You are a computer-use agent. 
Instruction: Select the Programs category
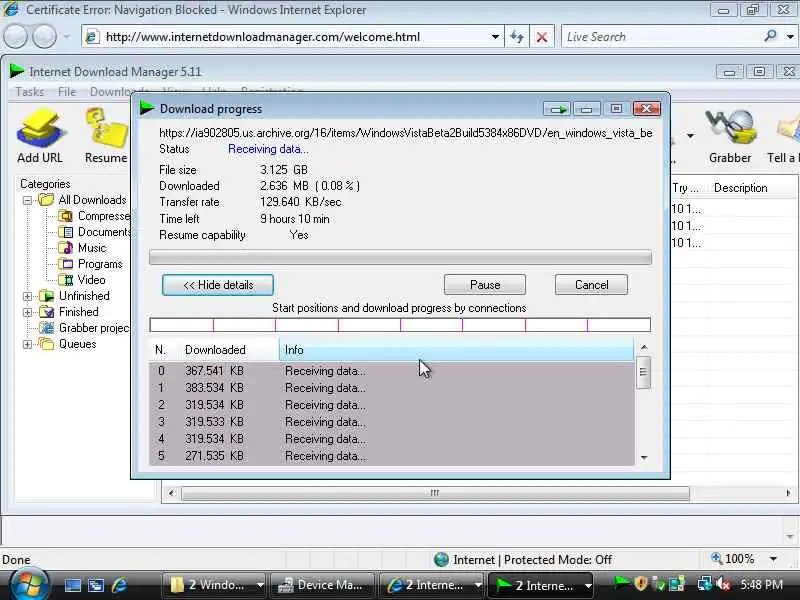click(91, 264)
